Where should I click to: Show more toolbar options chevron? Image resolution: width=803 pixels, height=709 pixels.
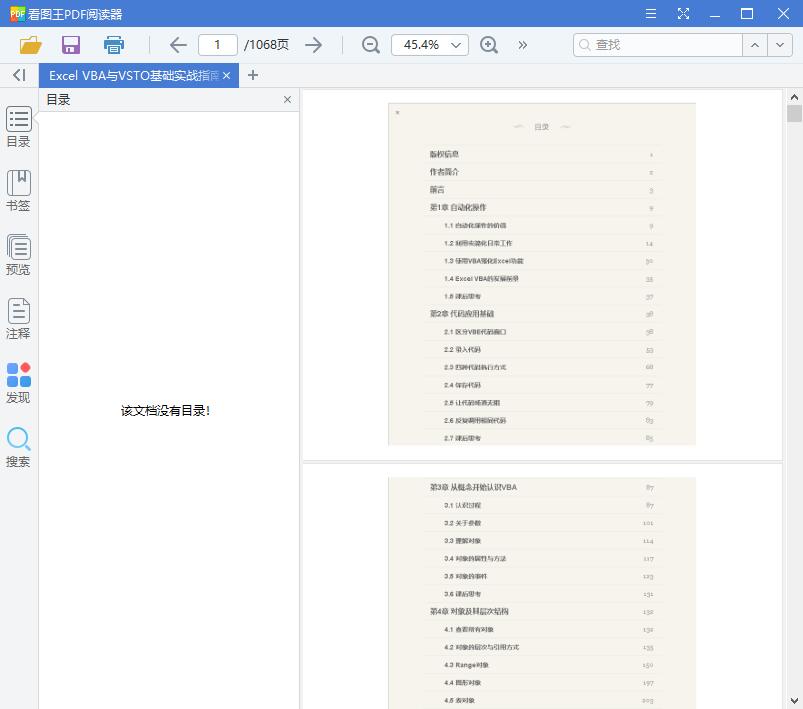pos(522,45)
